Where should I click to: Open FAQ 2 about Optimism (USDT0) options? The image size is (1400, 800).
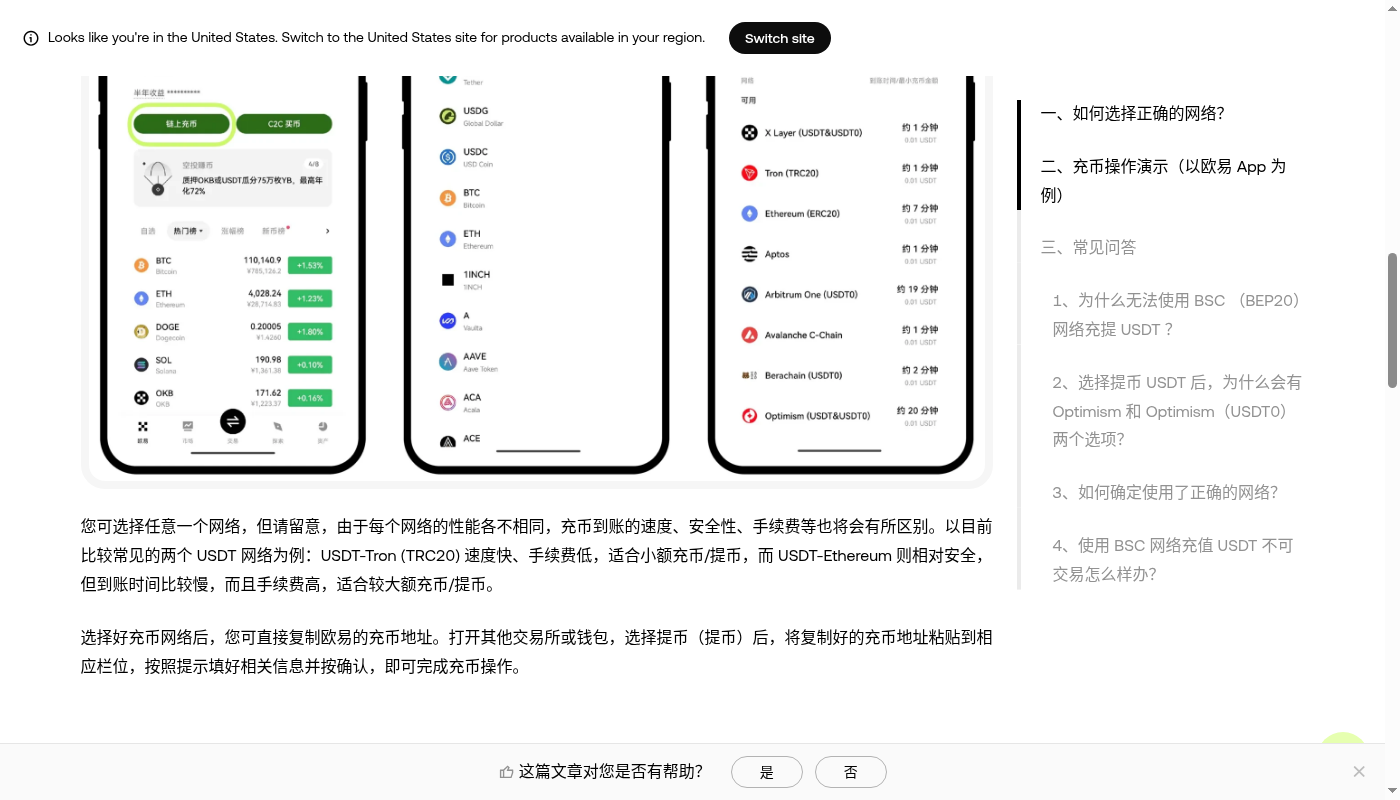click(x=1177, y=411)
